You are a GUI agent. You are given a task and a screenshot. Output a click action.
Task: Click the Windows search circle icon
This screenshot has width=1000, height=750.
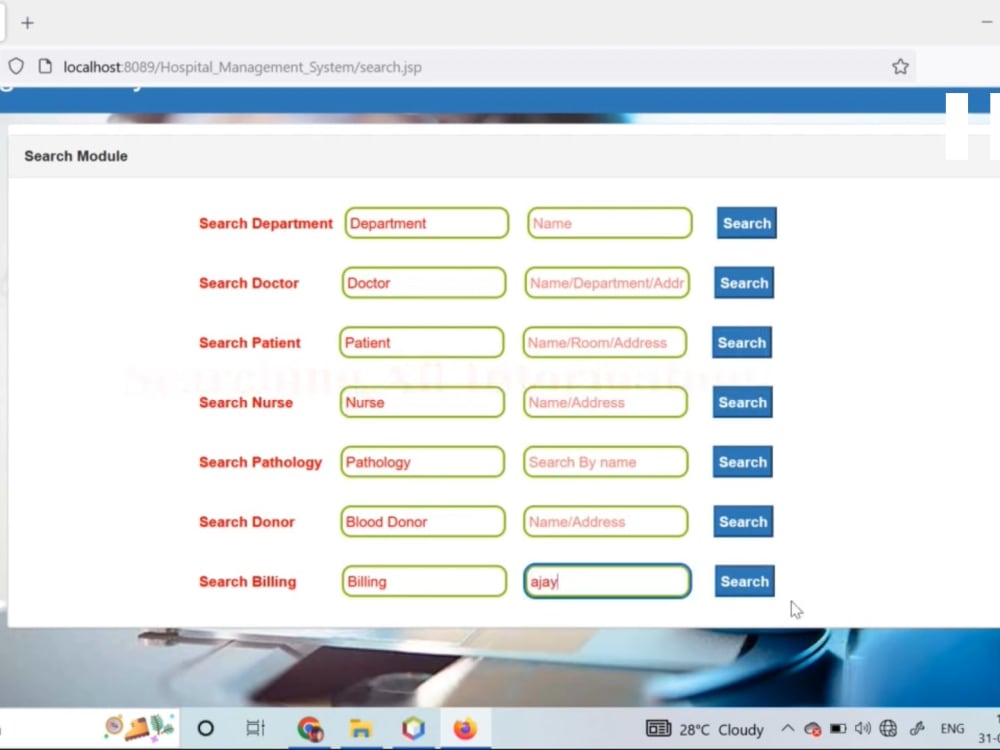click(205, 728)
